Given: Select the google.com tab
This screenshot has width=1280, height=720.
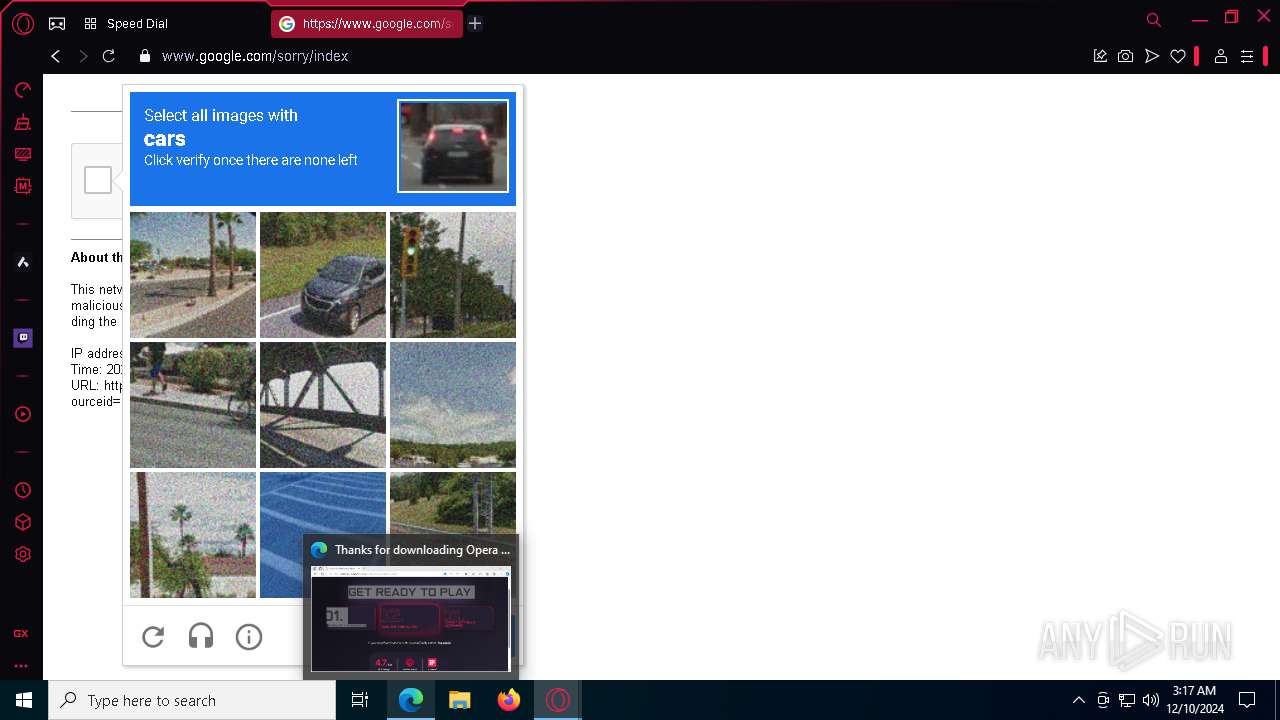Looking at the screenshot, I should 366,23.
